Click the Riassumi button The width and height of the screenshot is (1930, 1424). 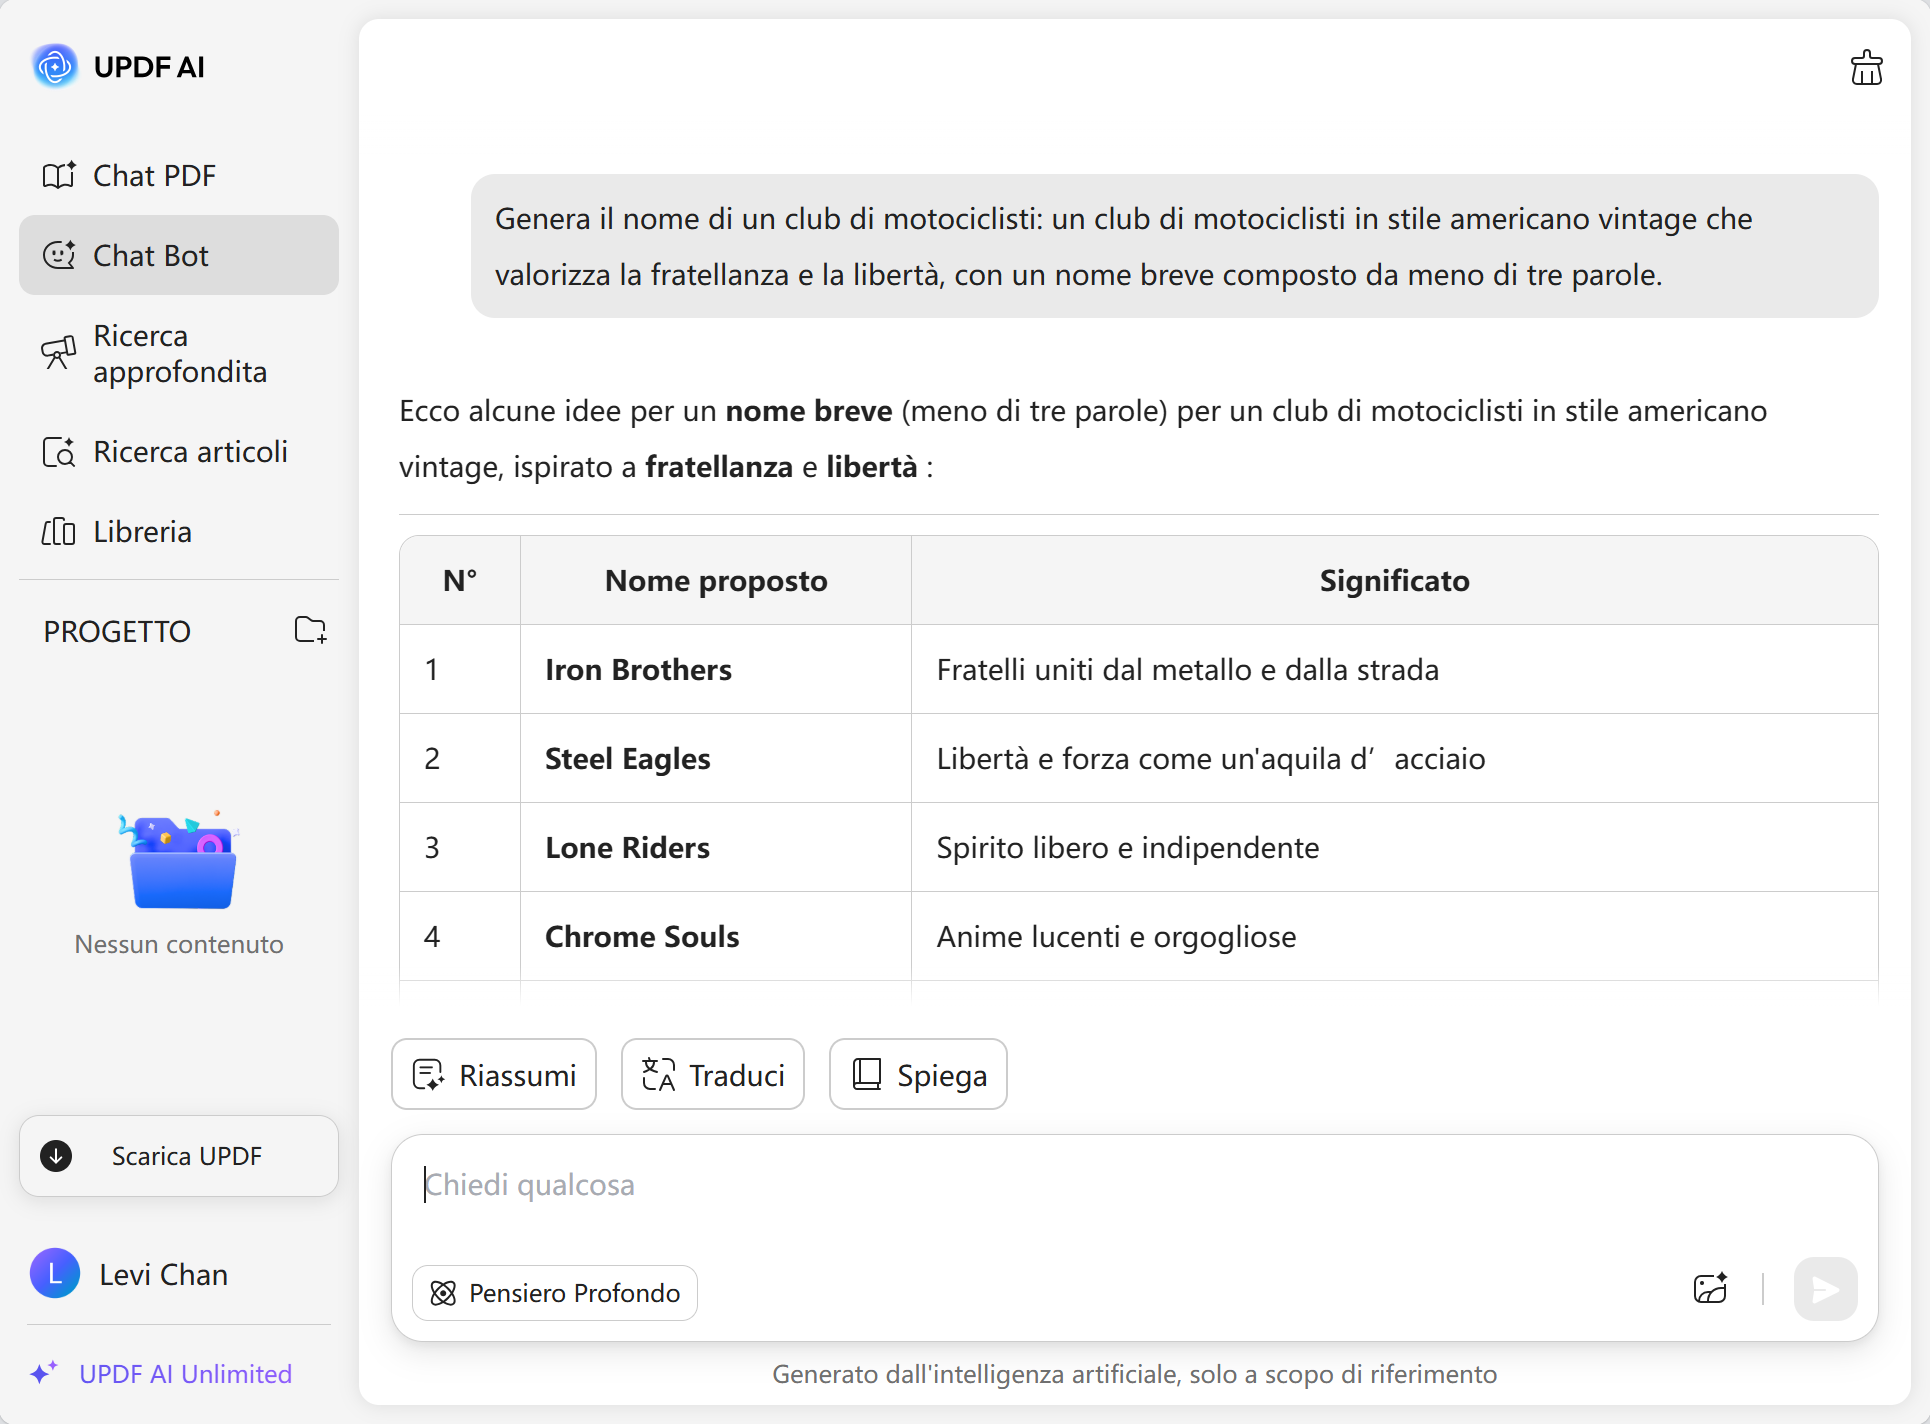click(494, 1075)
